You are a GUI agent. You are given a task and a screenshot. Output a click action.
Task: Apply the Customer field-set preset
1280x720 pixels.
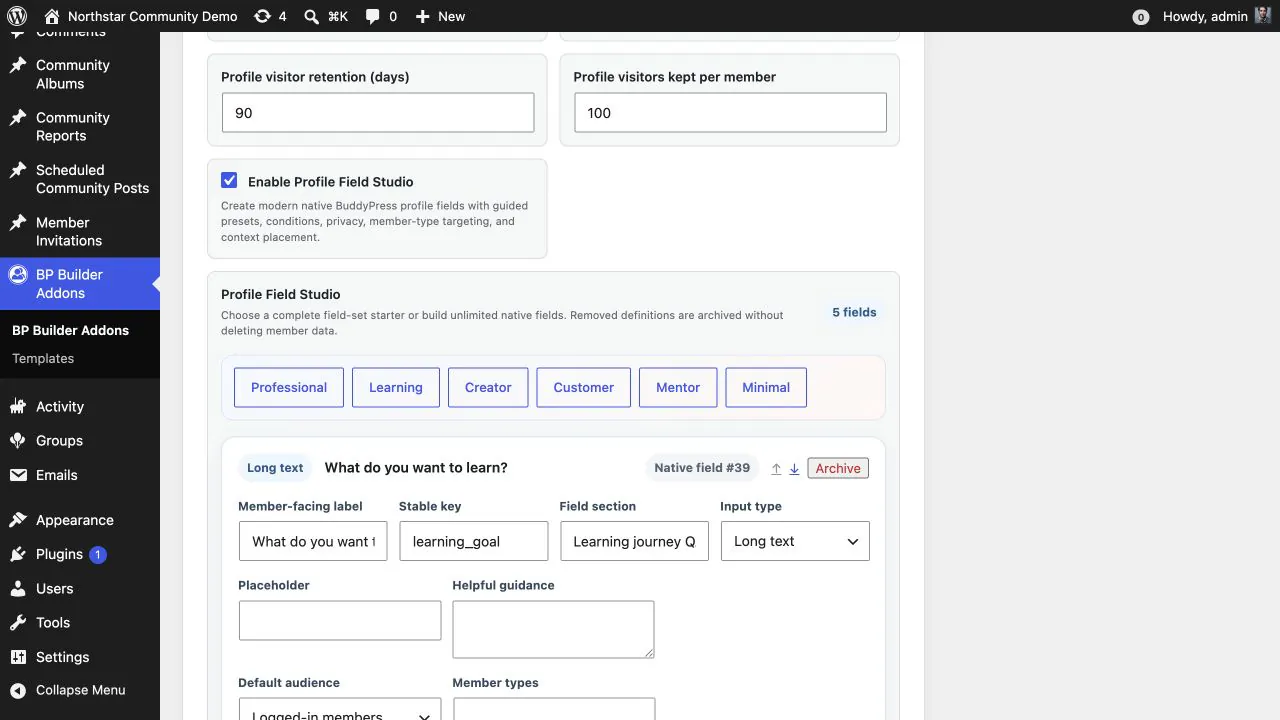pyautogui.click(x=584, y=387)
